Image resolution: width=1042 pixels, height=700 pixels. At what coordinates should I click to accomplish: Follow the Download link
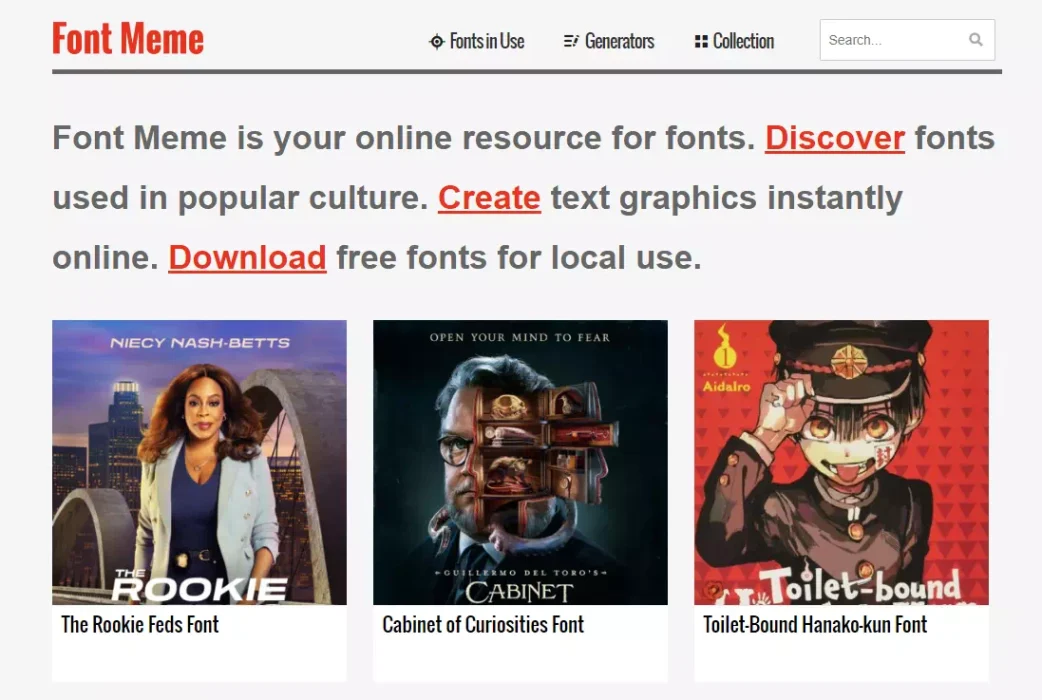(x=247, y=258)
